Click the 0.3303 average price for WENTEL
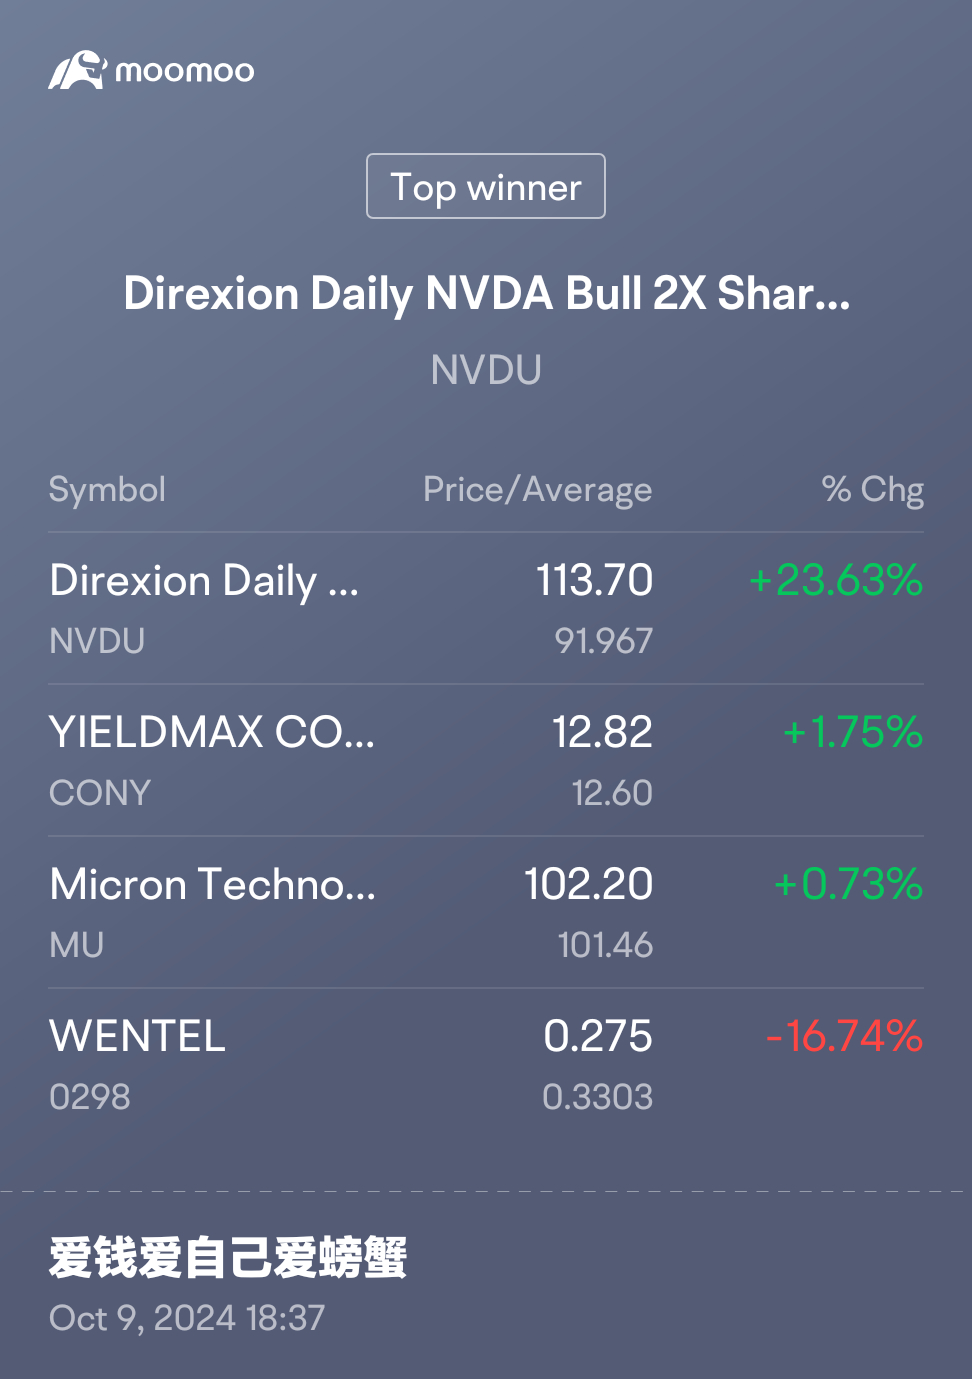972x1379 pixels. click(x=597, y=1097)
